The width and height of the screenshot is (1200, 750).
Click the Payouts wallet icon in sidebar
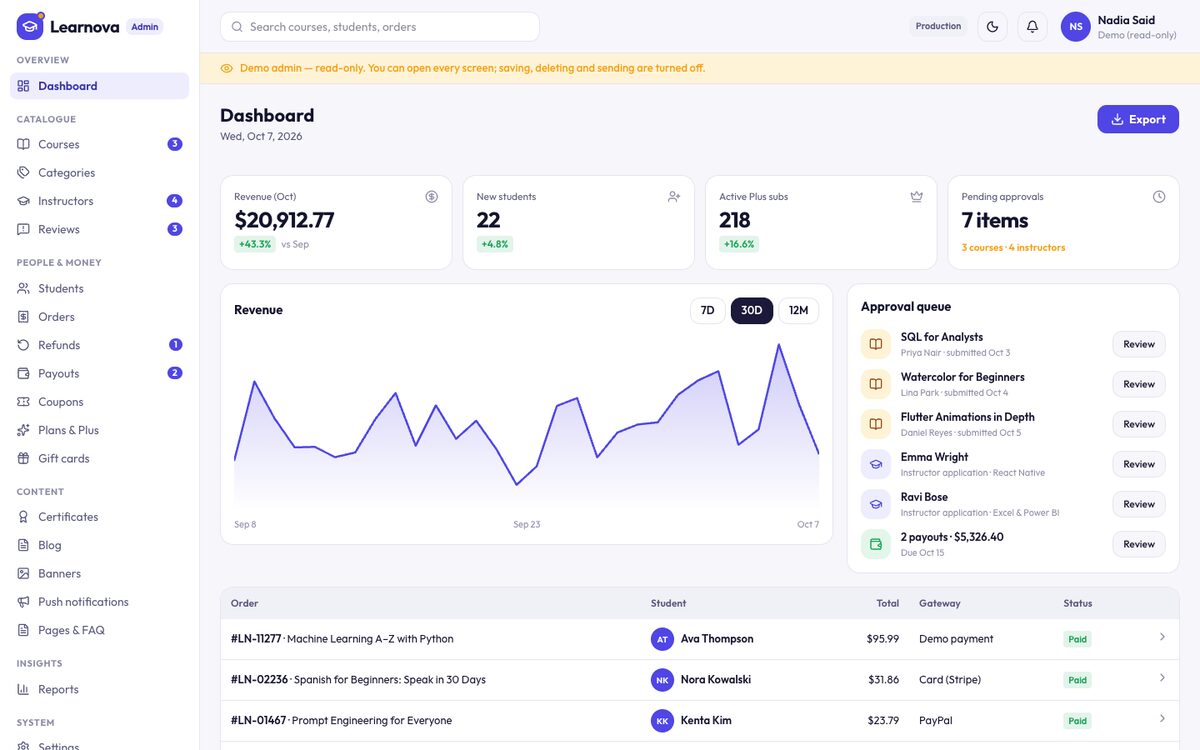[x=24, y=373]
